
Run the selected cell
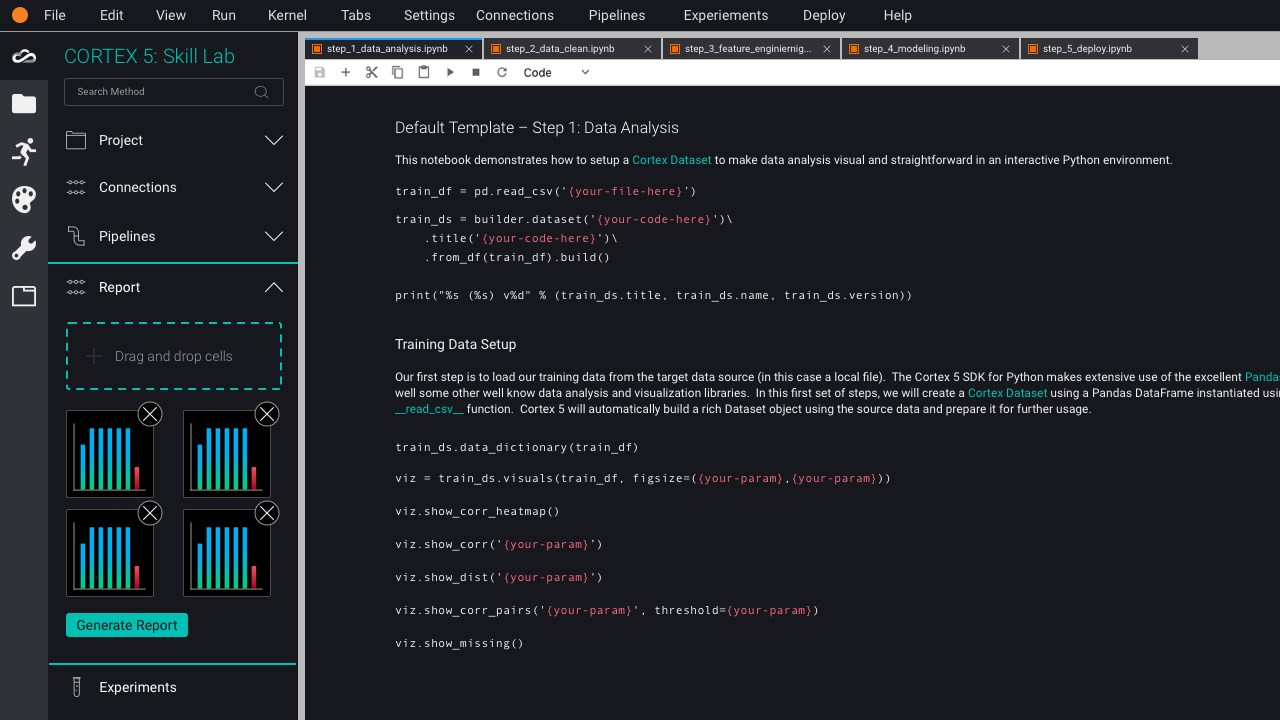click(450, 72)
